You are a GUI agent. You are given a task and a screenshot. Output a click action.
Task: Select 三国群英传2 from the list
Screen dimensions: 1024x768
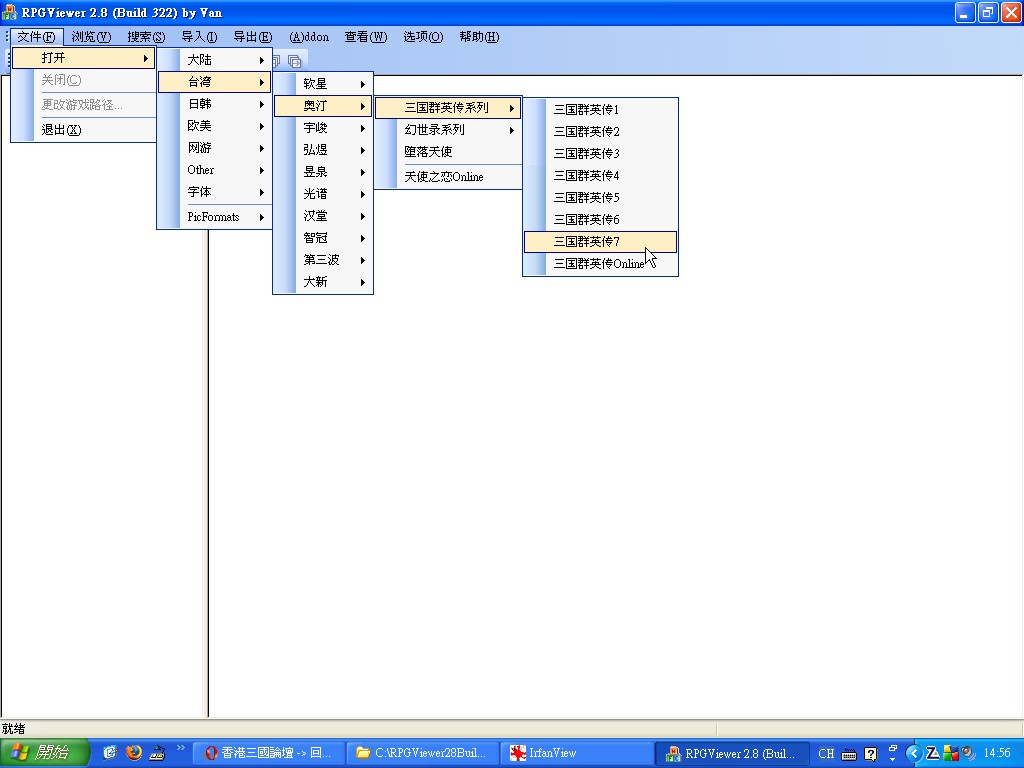click(x=600, y=131)
